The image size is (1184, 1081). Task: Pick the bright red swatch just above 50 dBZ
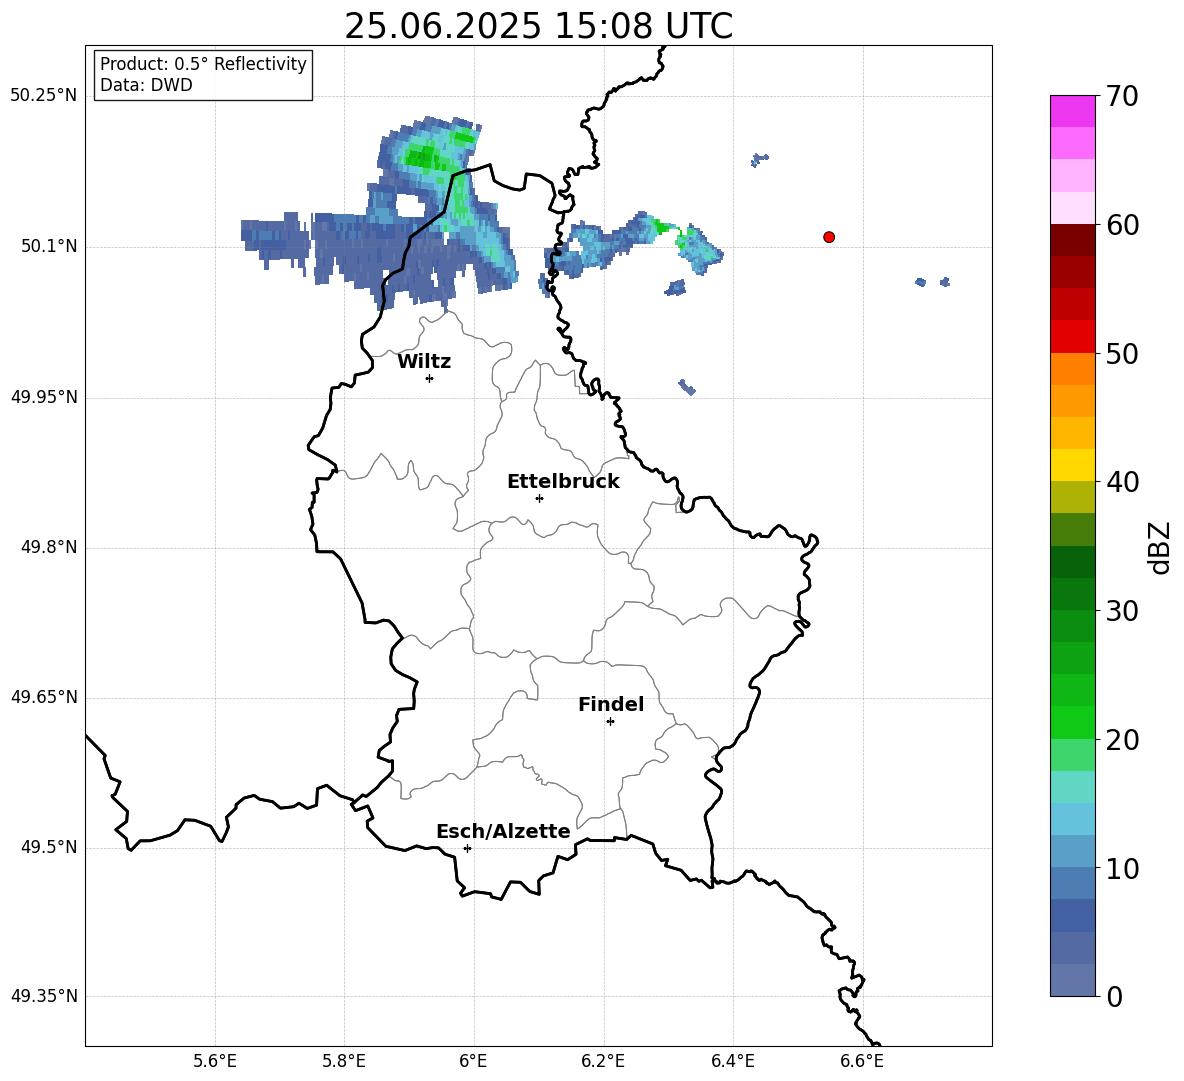coord(1072,337)
